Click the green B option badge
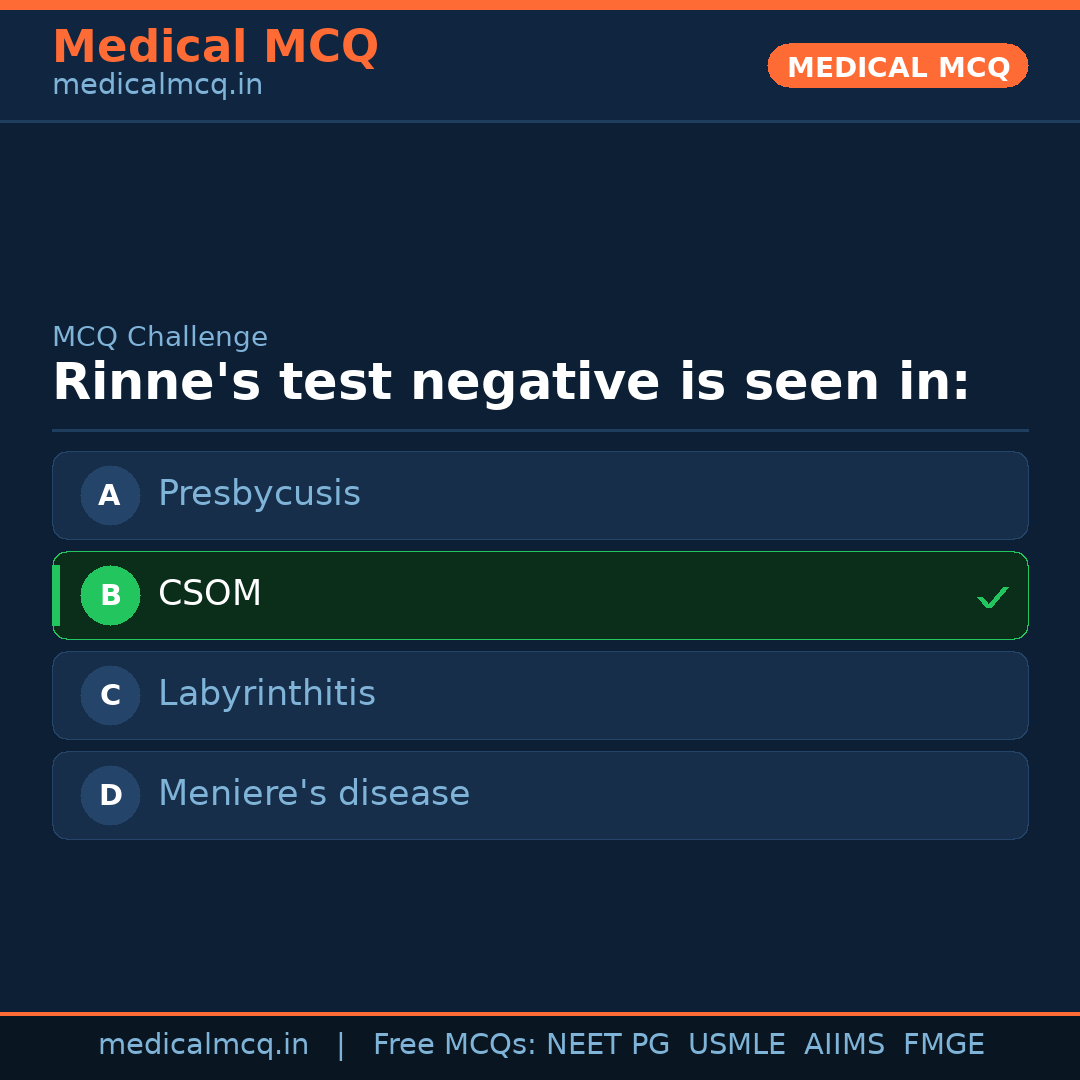 [110, 595]
